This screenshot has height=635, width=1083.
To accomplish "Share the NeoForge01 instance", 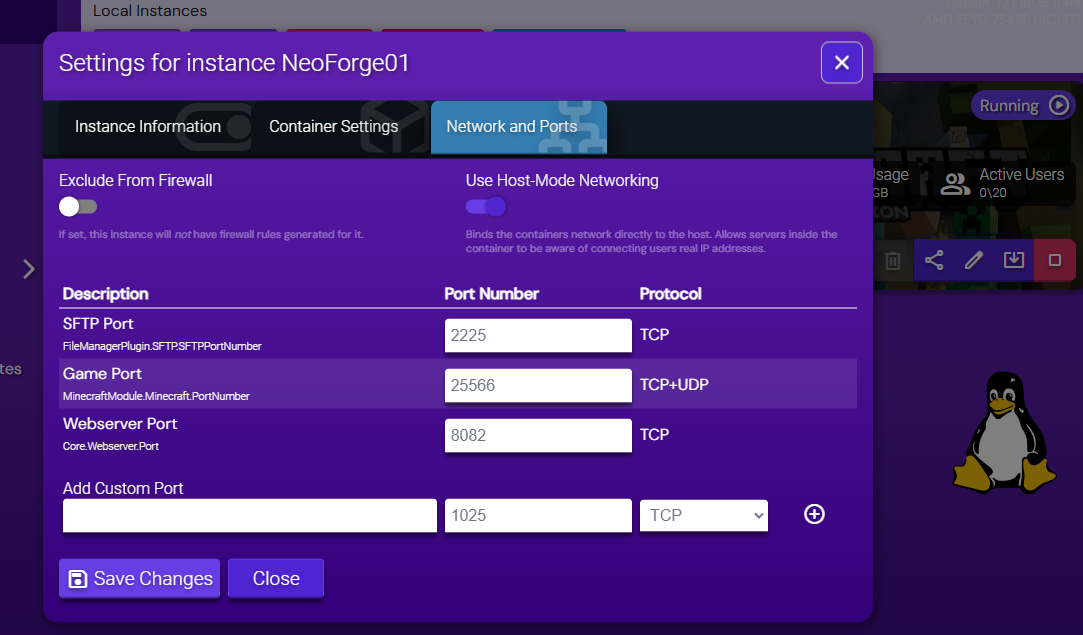I will point(933,260).
